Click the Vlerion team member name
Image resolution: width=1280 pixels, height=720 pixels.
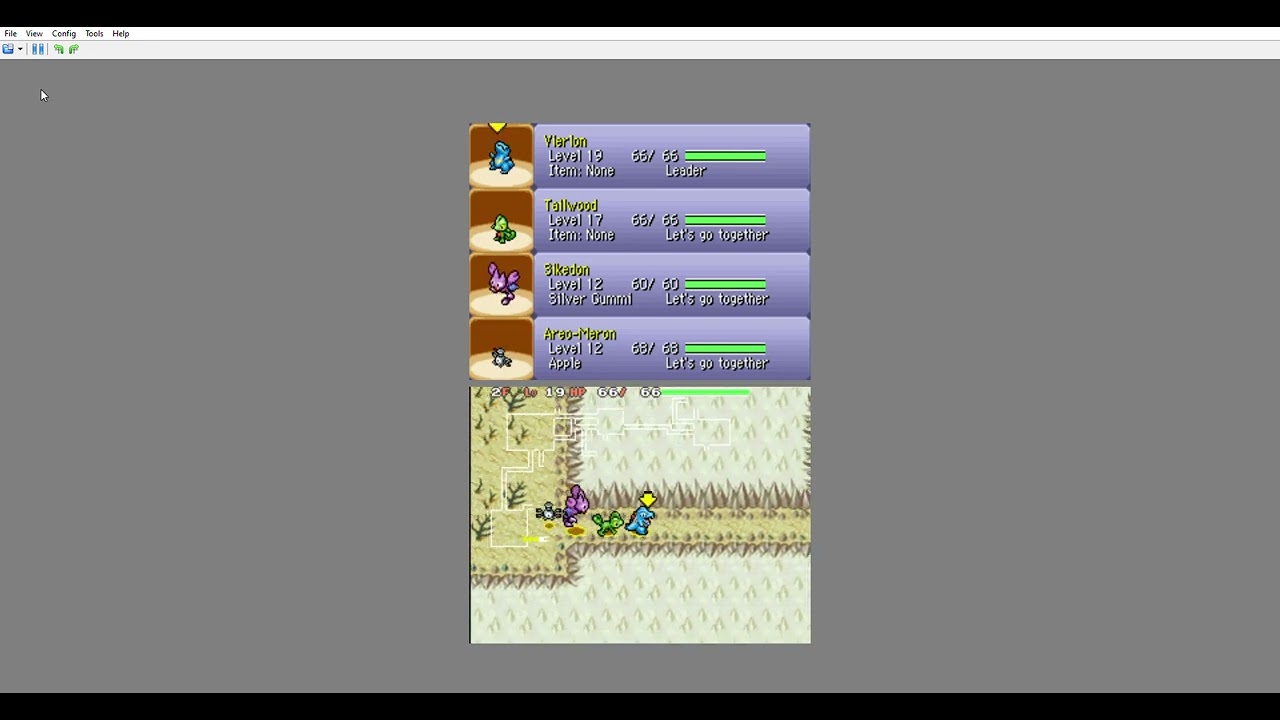pyautogui.click(x=566, y=142)
